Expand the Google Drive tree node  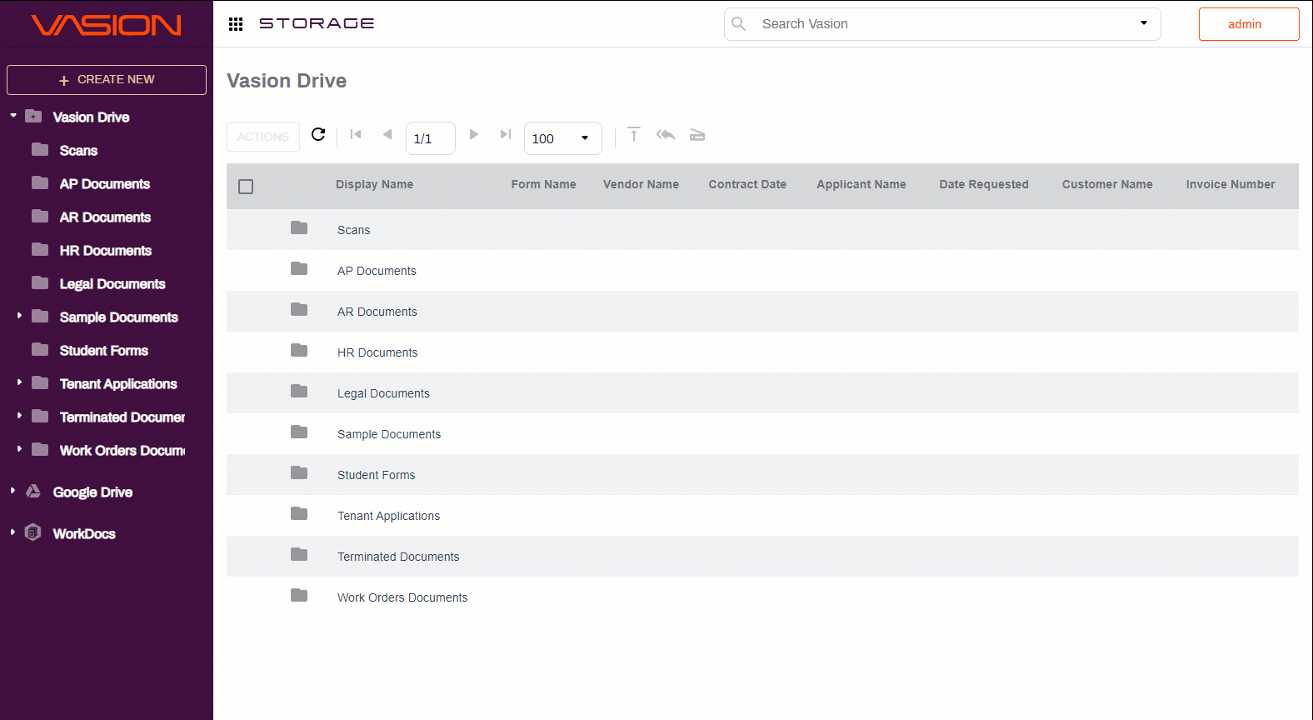13,491
